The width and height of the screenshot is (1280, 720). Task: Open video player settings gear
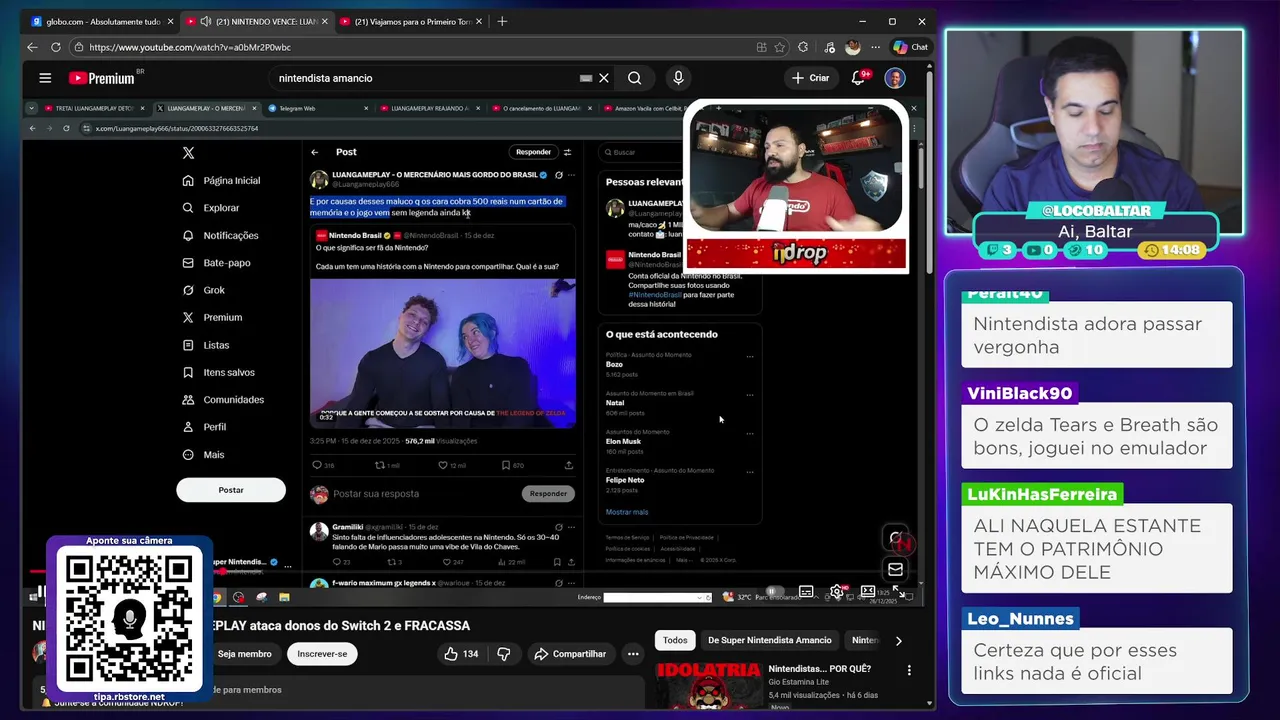click(837, 592)
